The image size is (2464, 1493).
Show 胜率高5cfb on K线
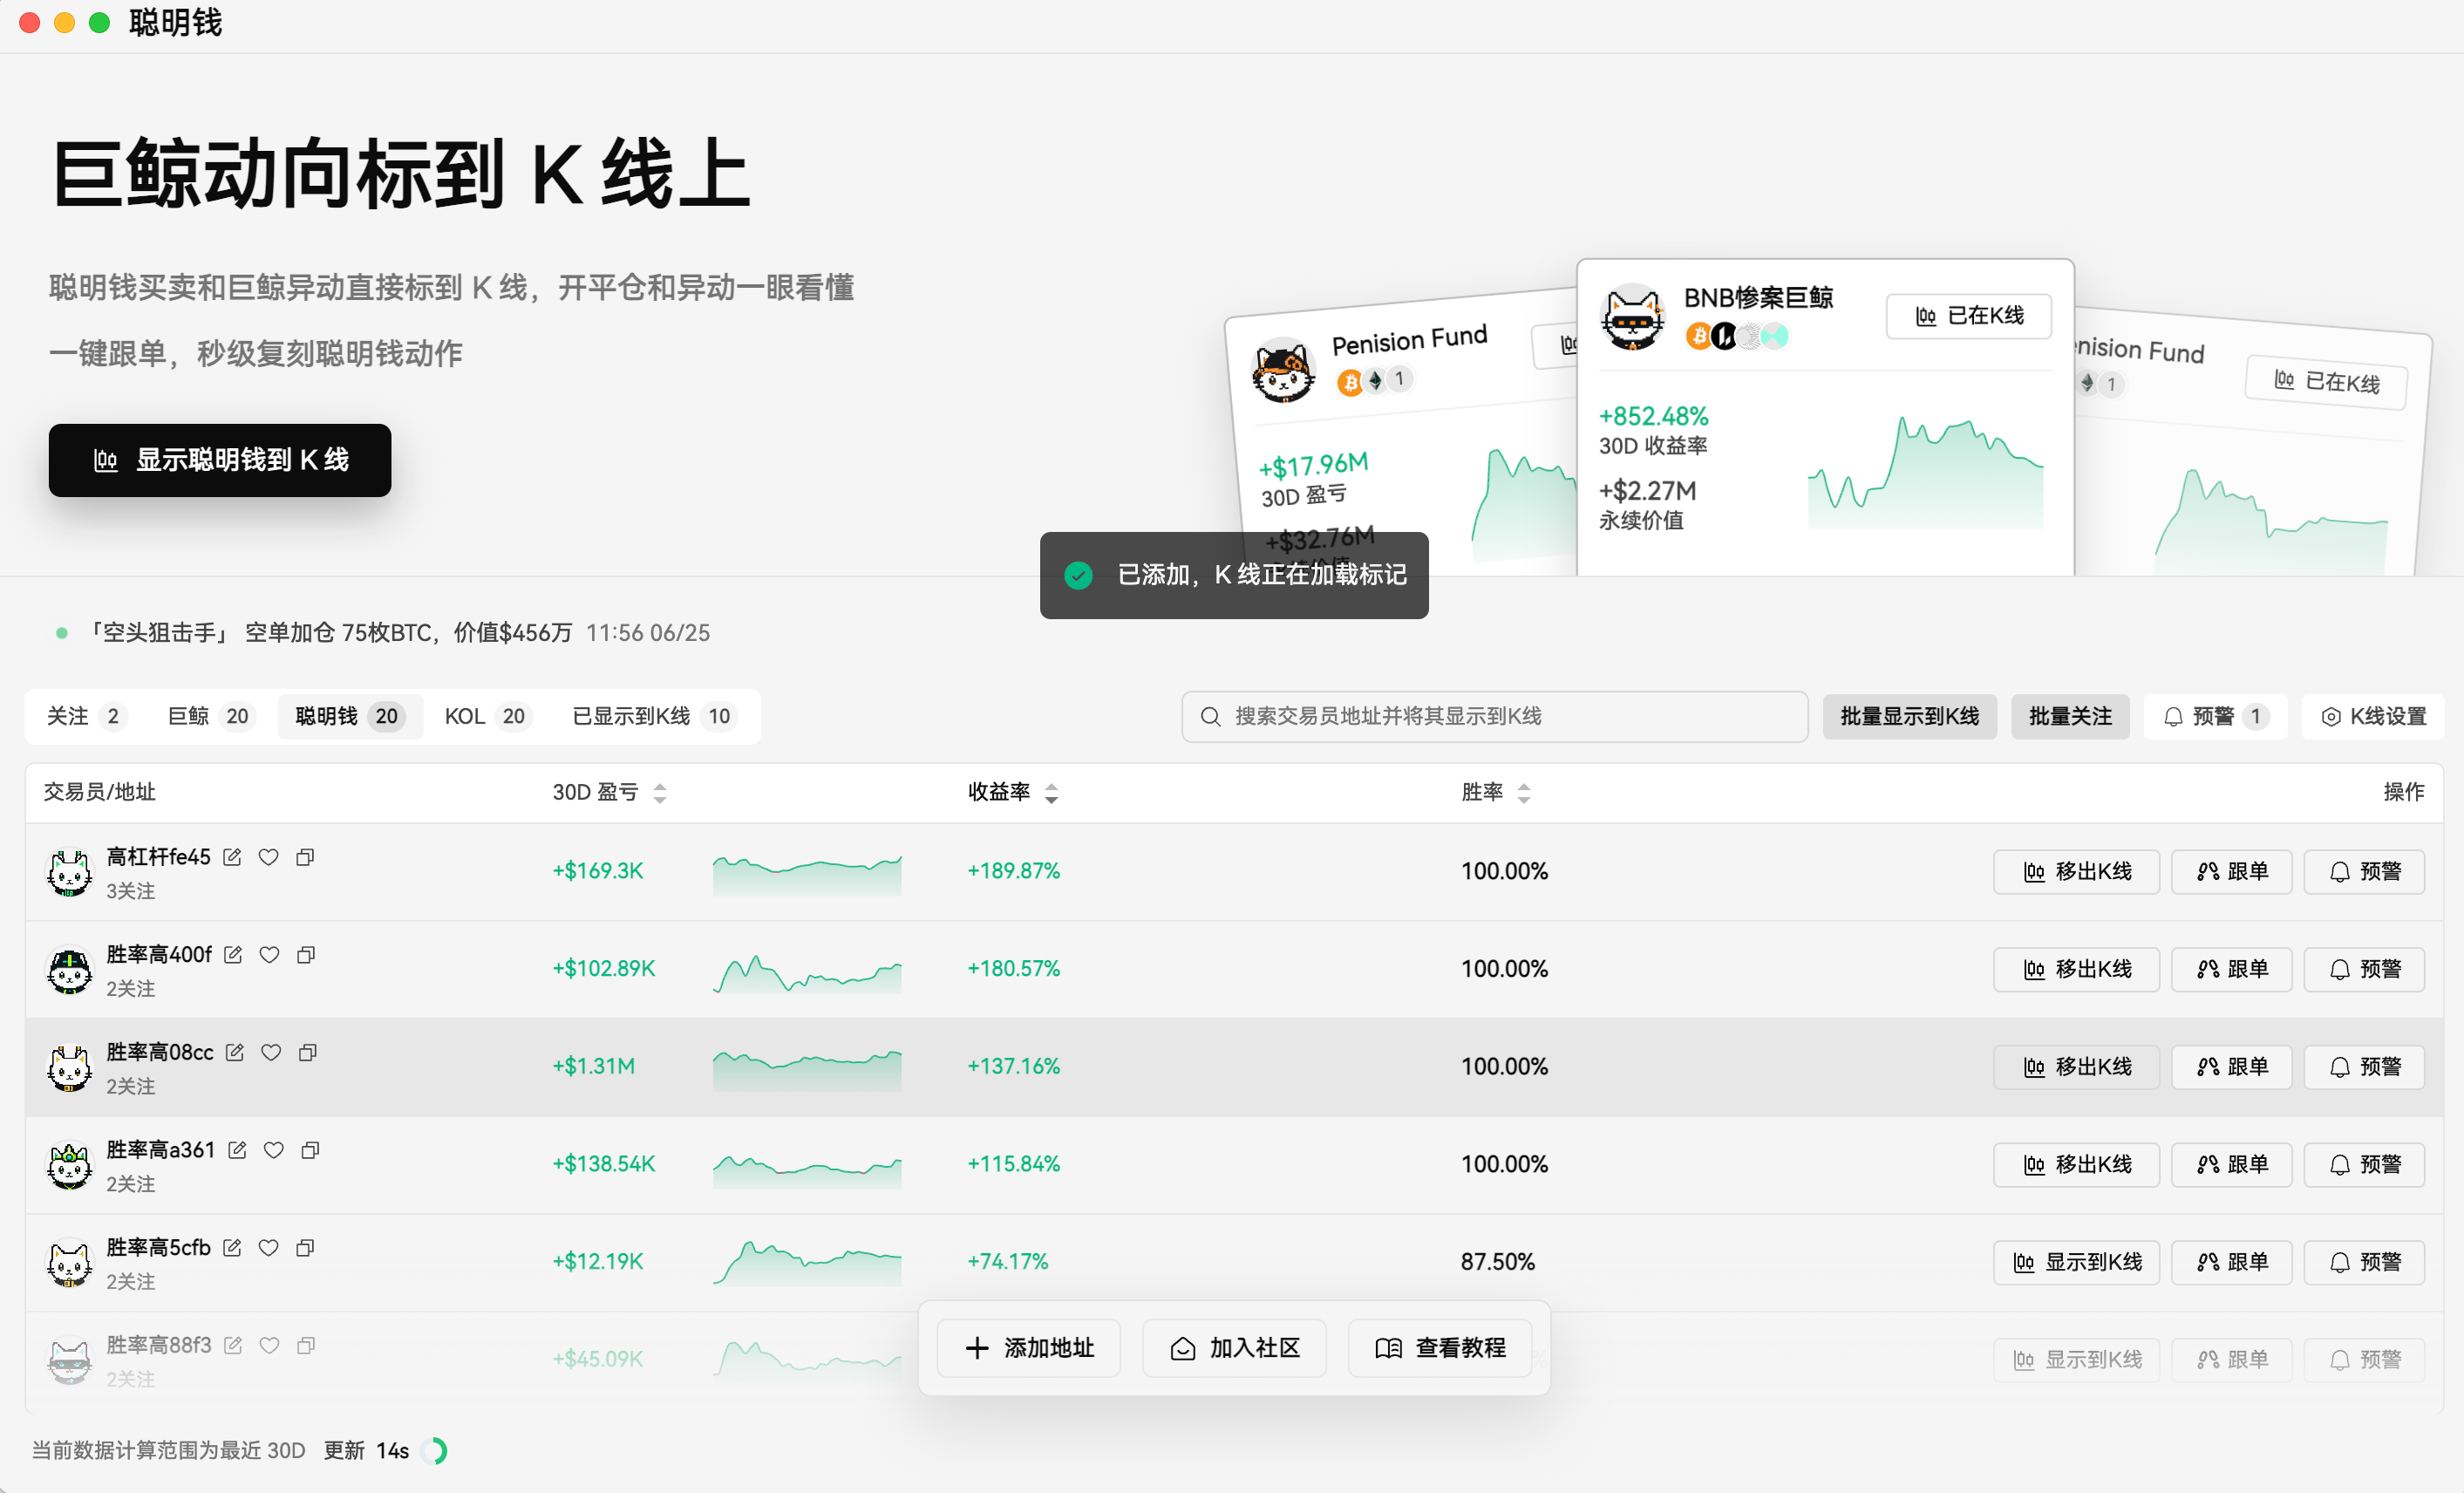2076,1262
